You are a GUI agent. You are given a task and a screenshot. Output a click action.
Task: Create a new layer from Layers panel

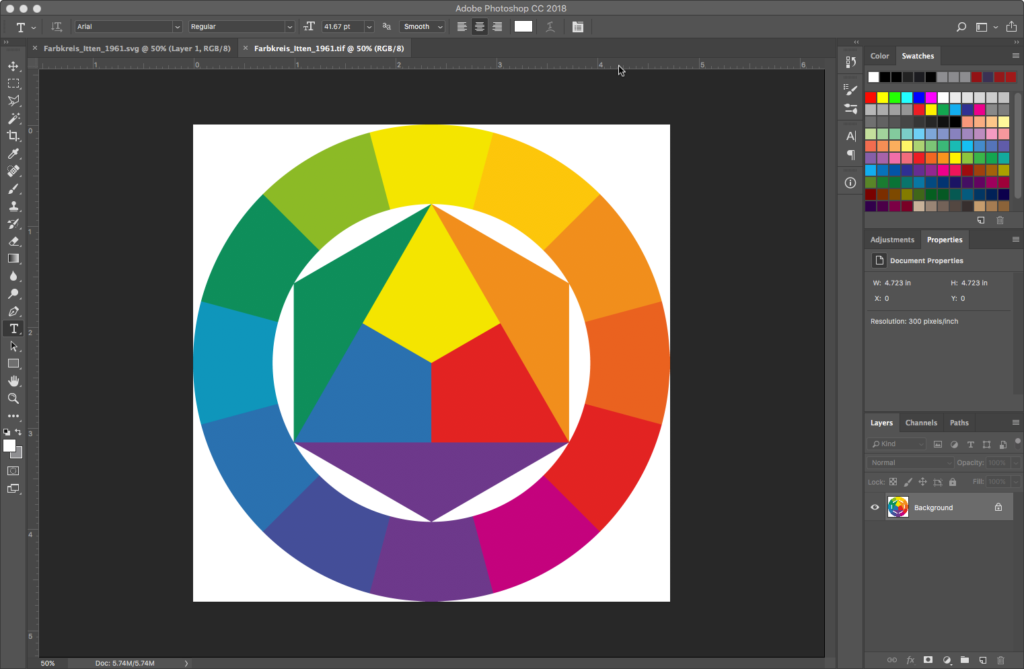[982, 660]
